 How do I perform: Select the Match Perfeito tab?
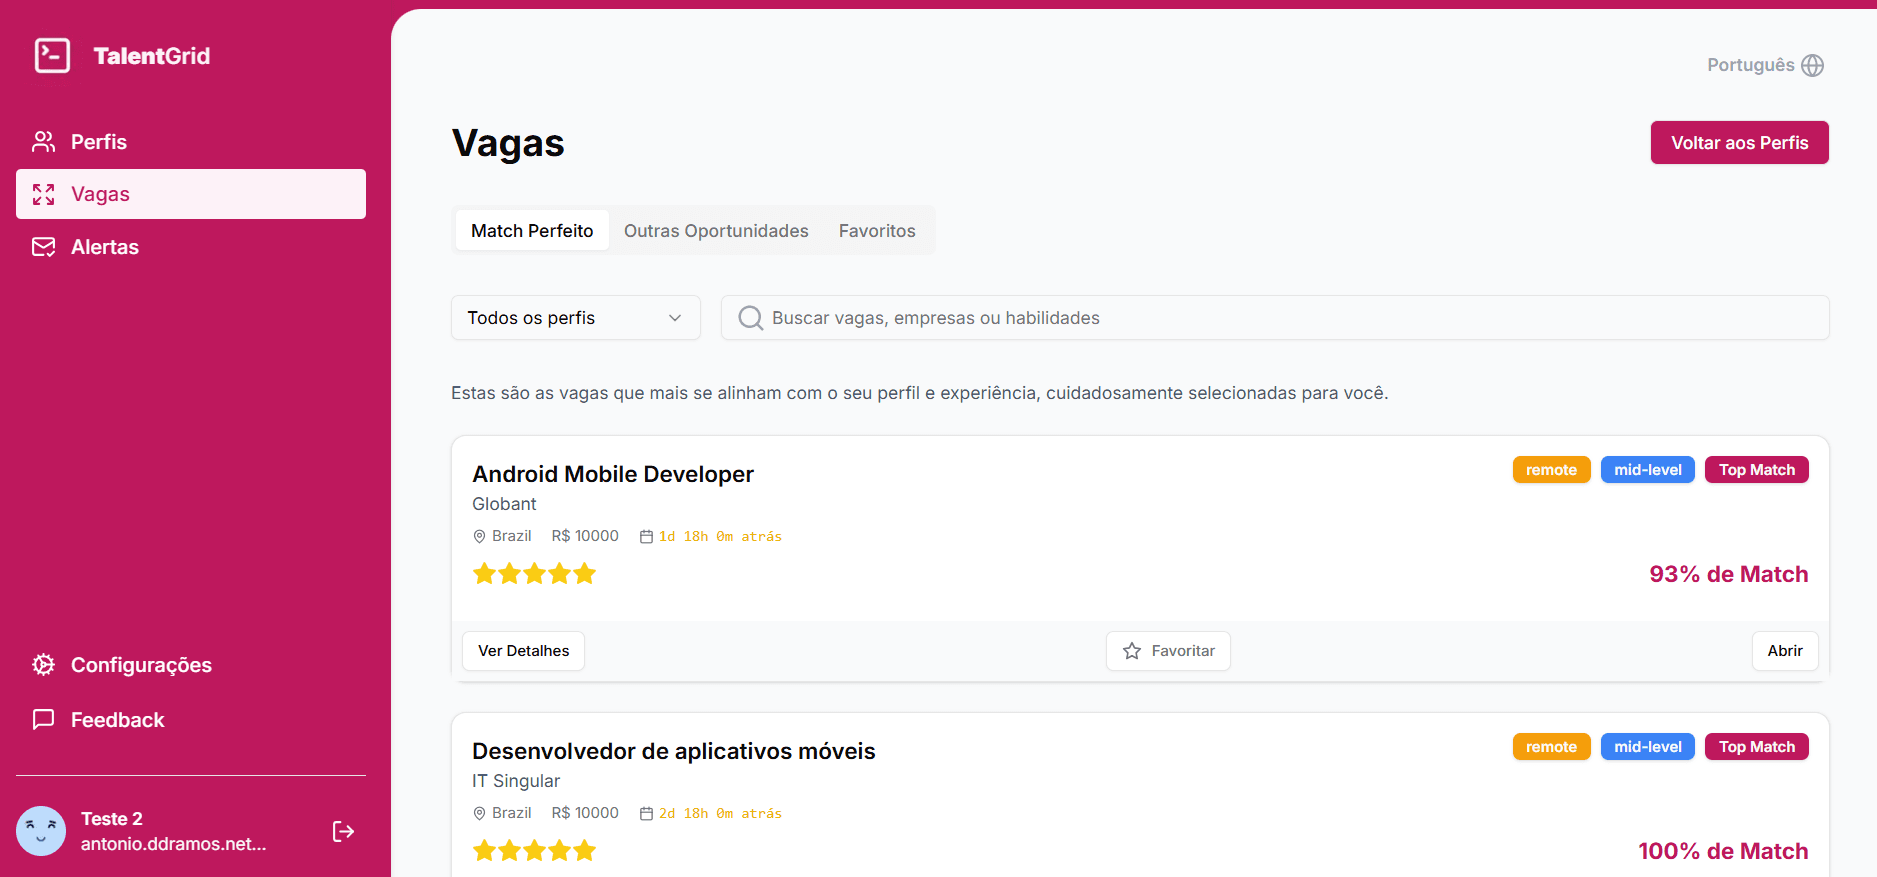(532, 231)
